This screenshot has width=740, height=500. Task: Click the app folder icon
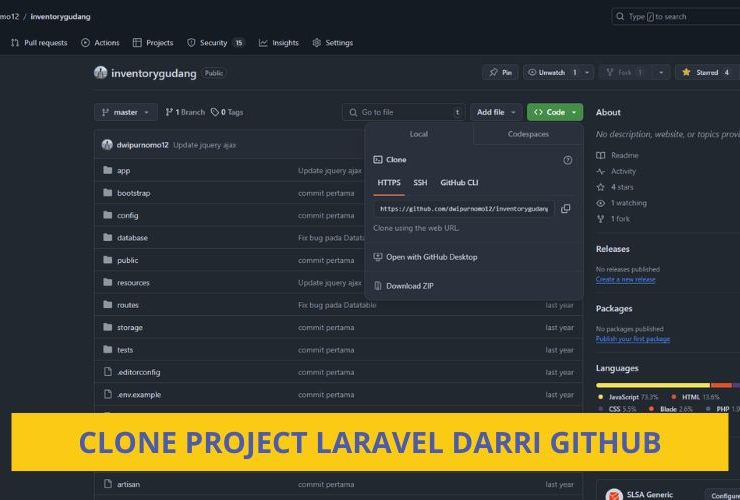click(108, 170)
